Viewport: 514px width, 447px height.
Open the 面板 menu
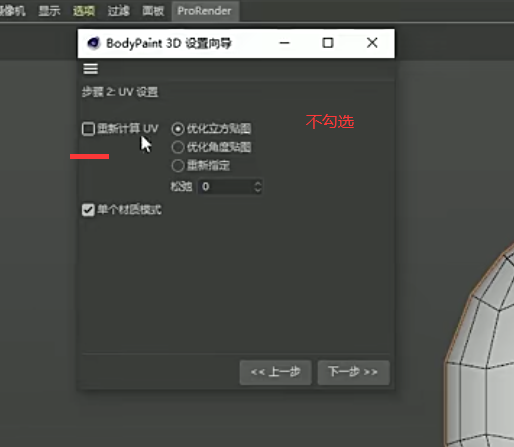tap(153, 11)
